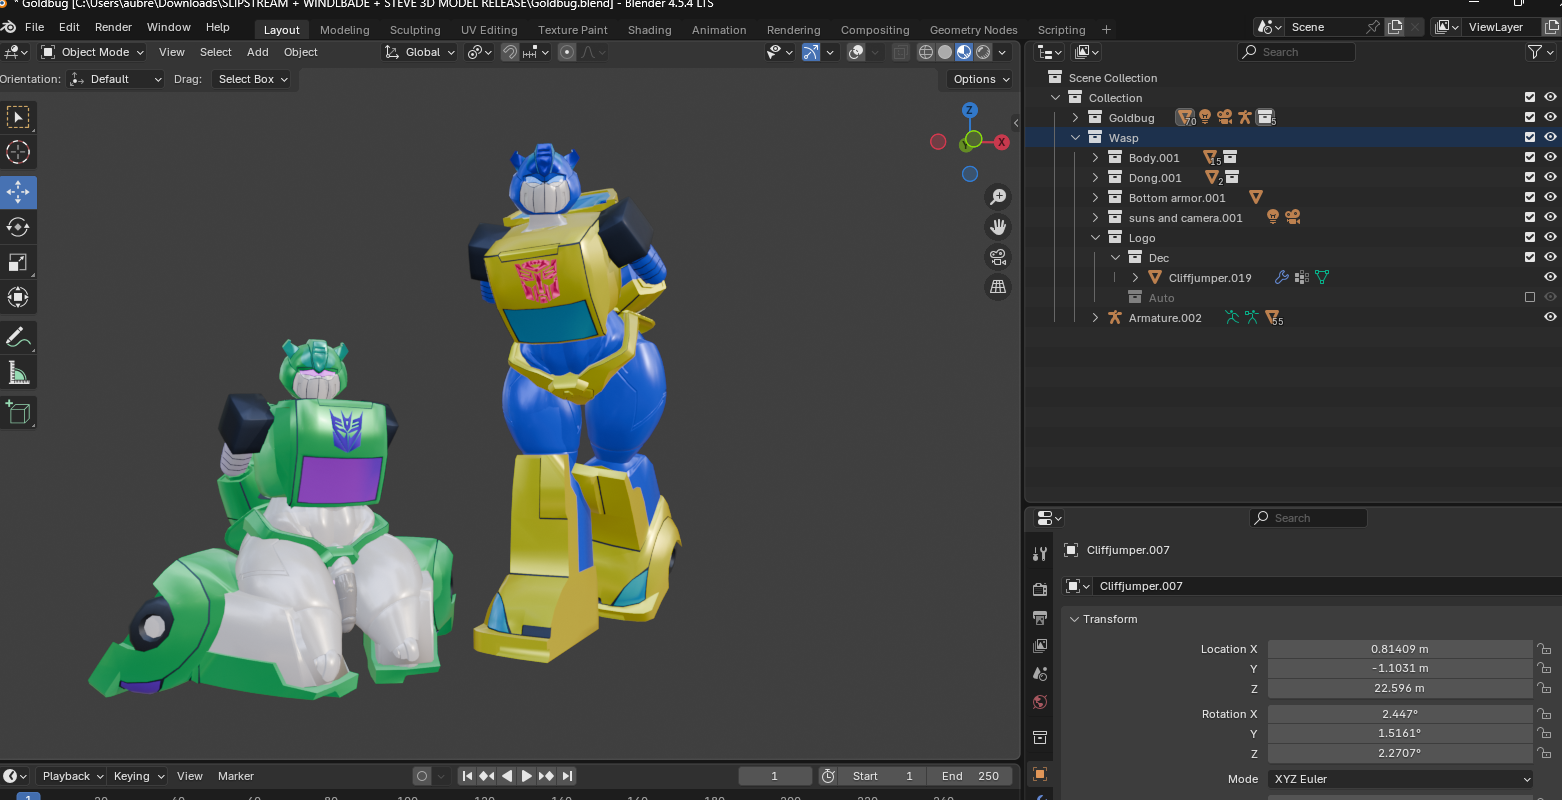The width and height of the screenshot is (1562, 800).
Task: Choose the Measure tool
Action: [18, 373]
